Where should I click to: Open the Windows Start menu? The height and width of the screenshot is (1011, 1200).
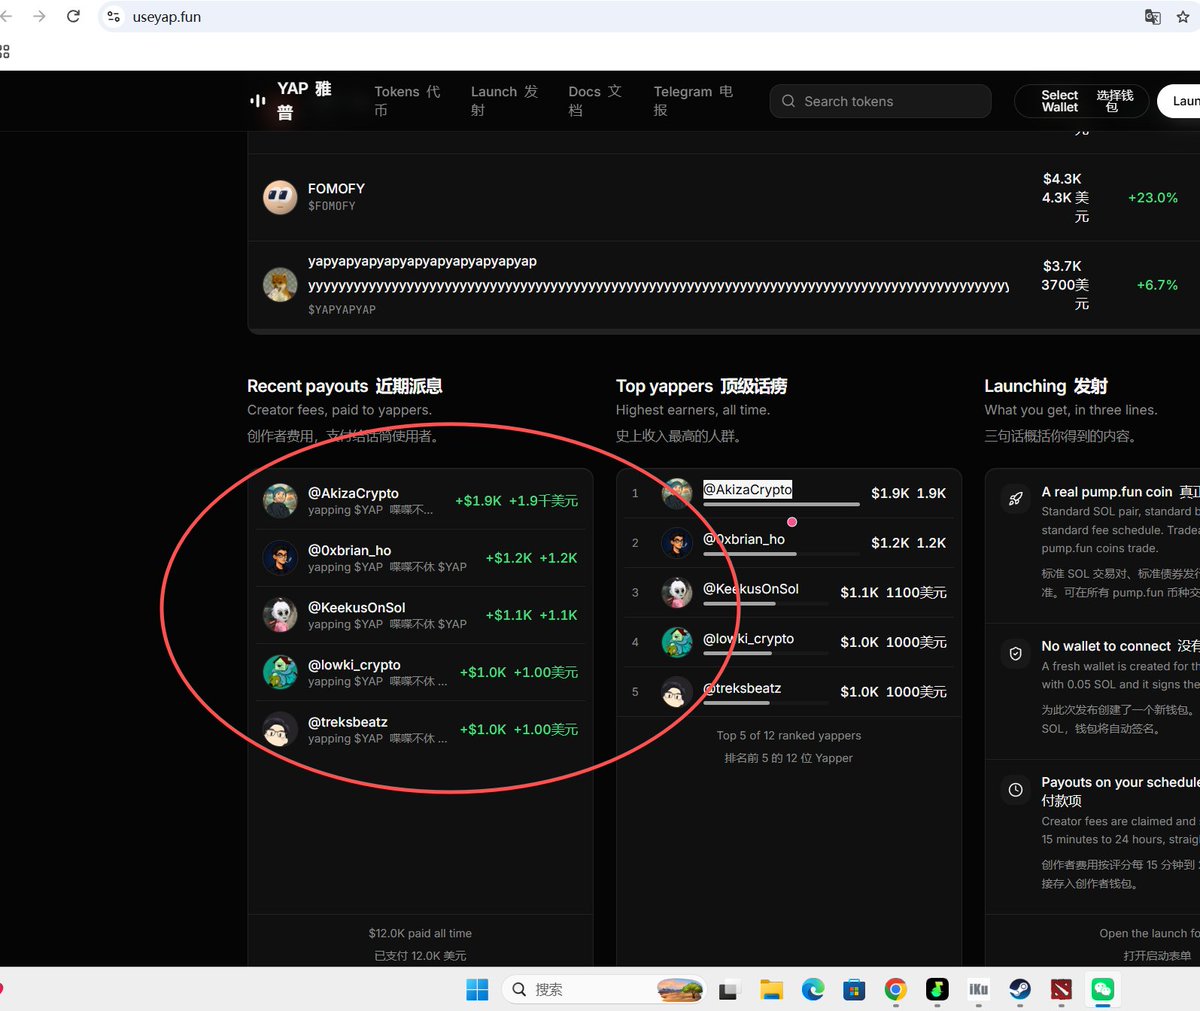(x=477, y=989)
